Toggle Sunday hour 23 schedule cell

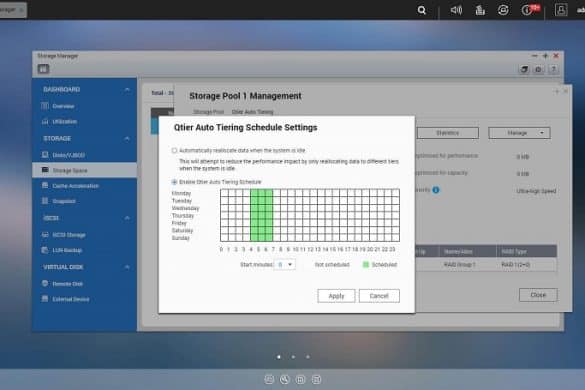(x=396, y=238)
